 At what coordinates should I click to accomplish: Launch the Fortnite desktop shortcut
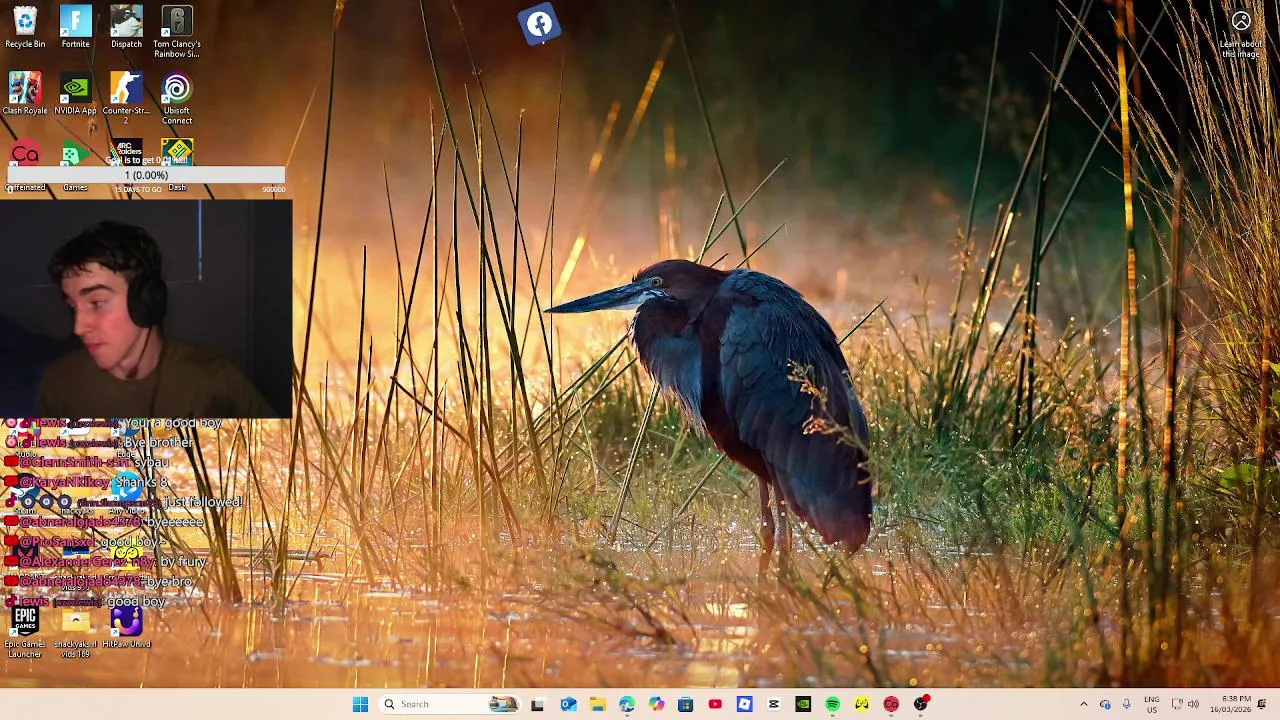coord(75,27)
